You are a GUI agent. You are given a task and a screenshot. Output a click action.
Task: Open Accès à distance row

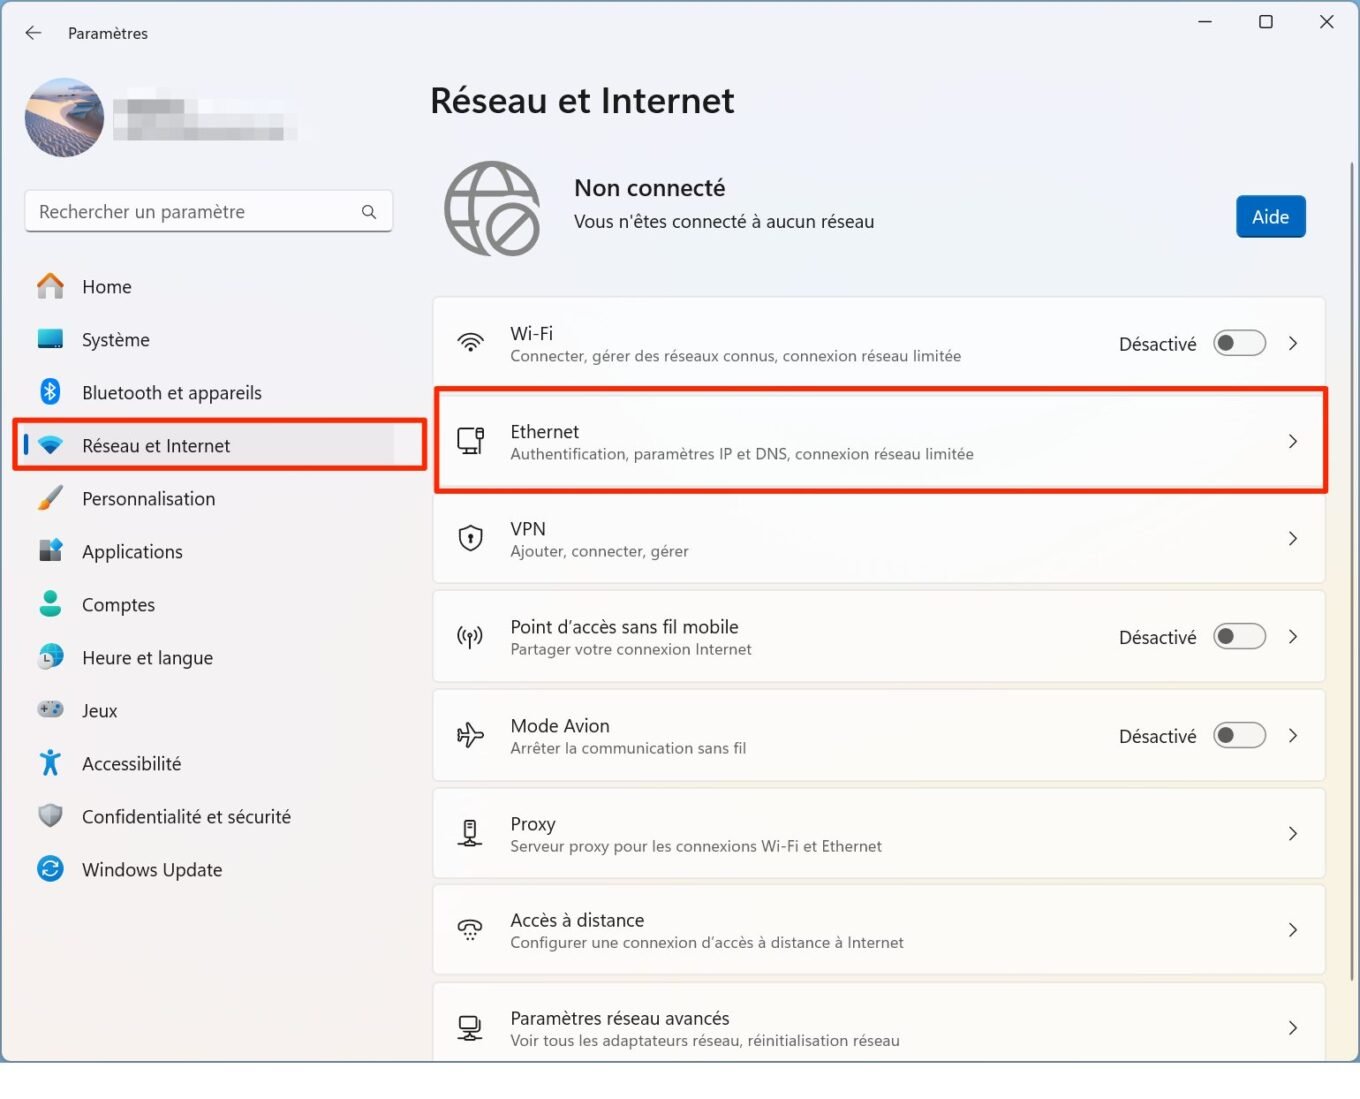(879, 930)
